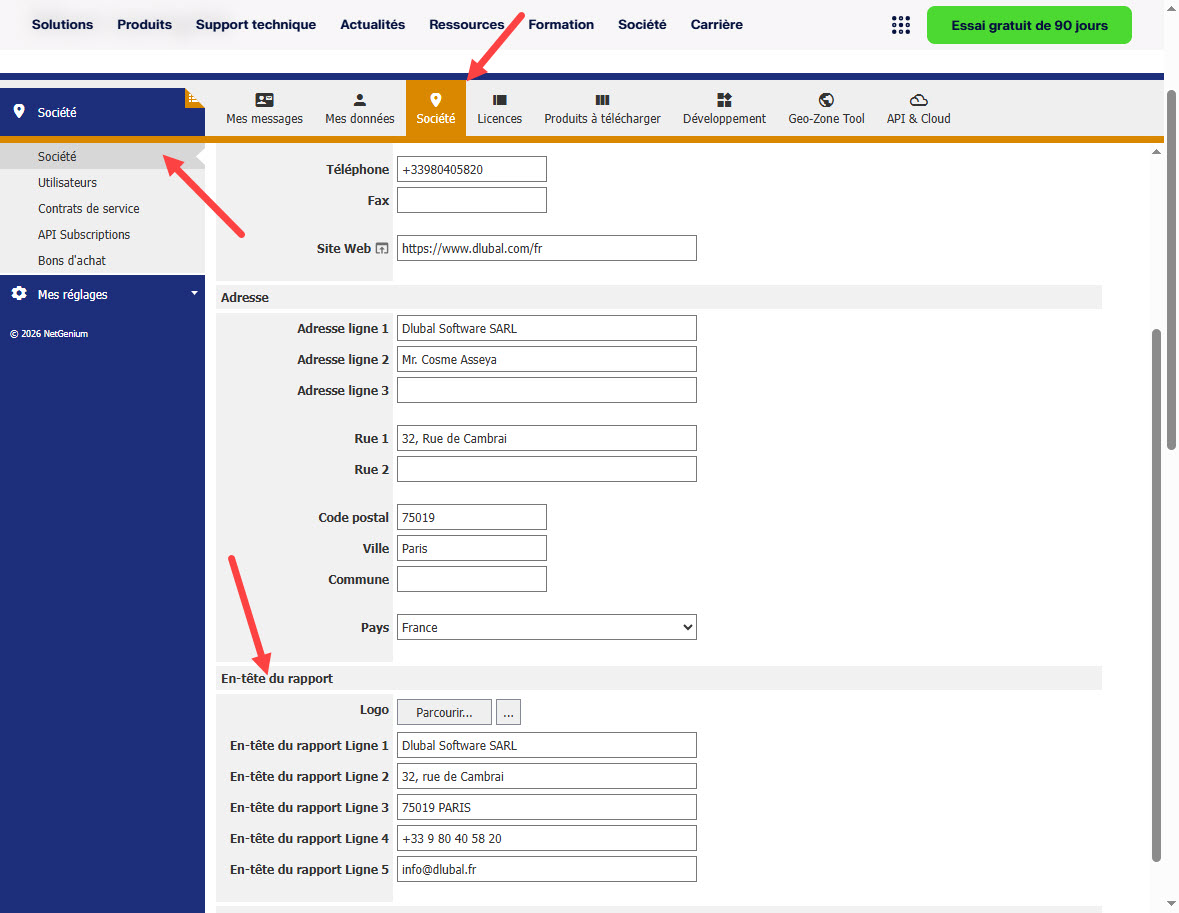The width and height of the screenshot is (1179, 913).
Task: Click the empty Commune field
Action: pos(471,579)
